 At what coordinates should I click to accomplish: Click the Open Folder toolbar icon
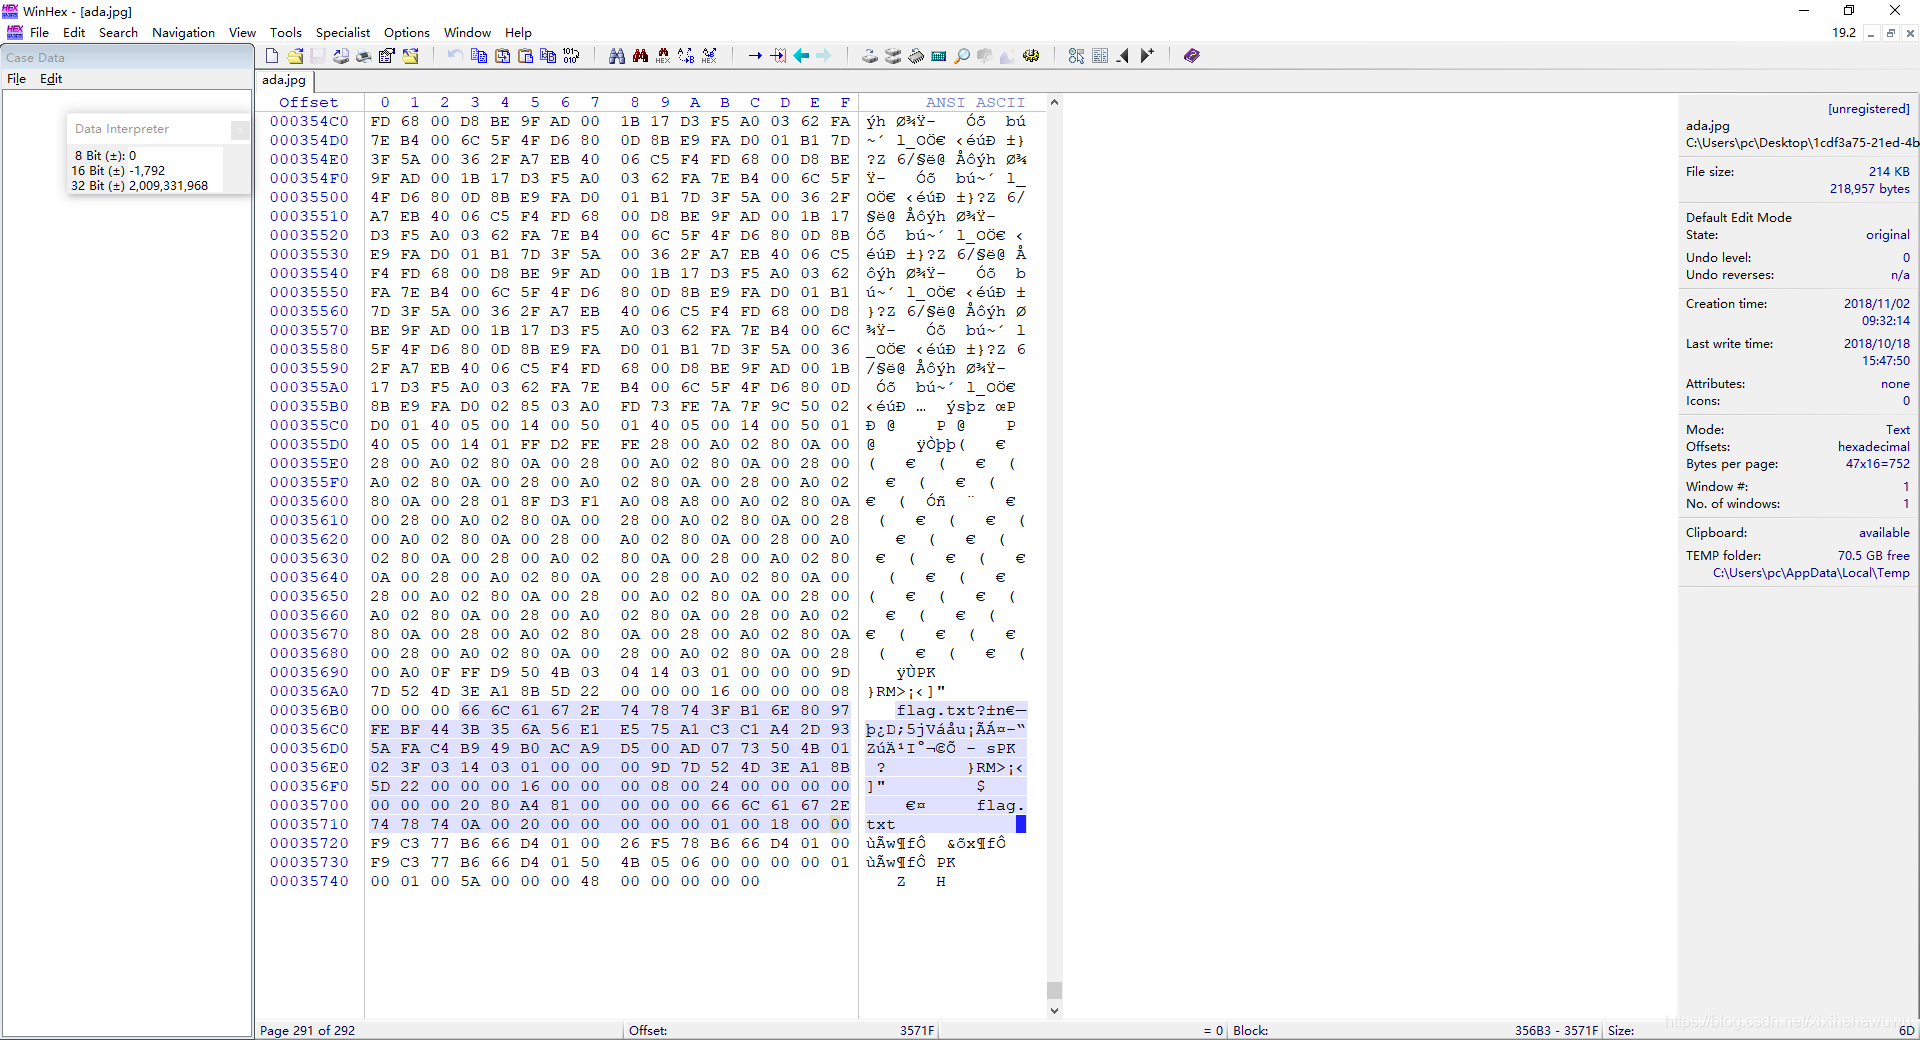pyautogui.click(x=410, y=56)
